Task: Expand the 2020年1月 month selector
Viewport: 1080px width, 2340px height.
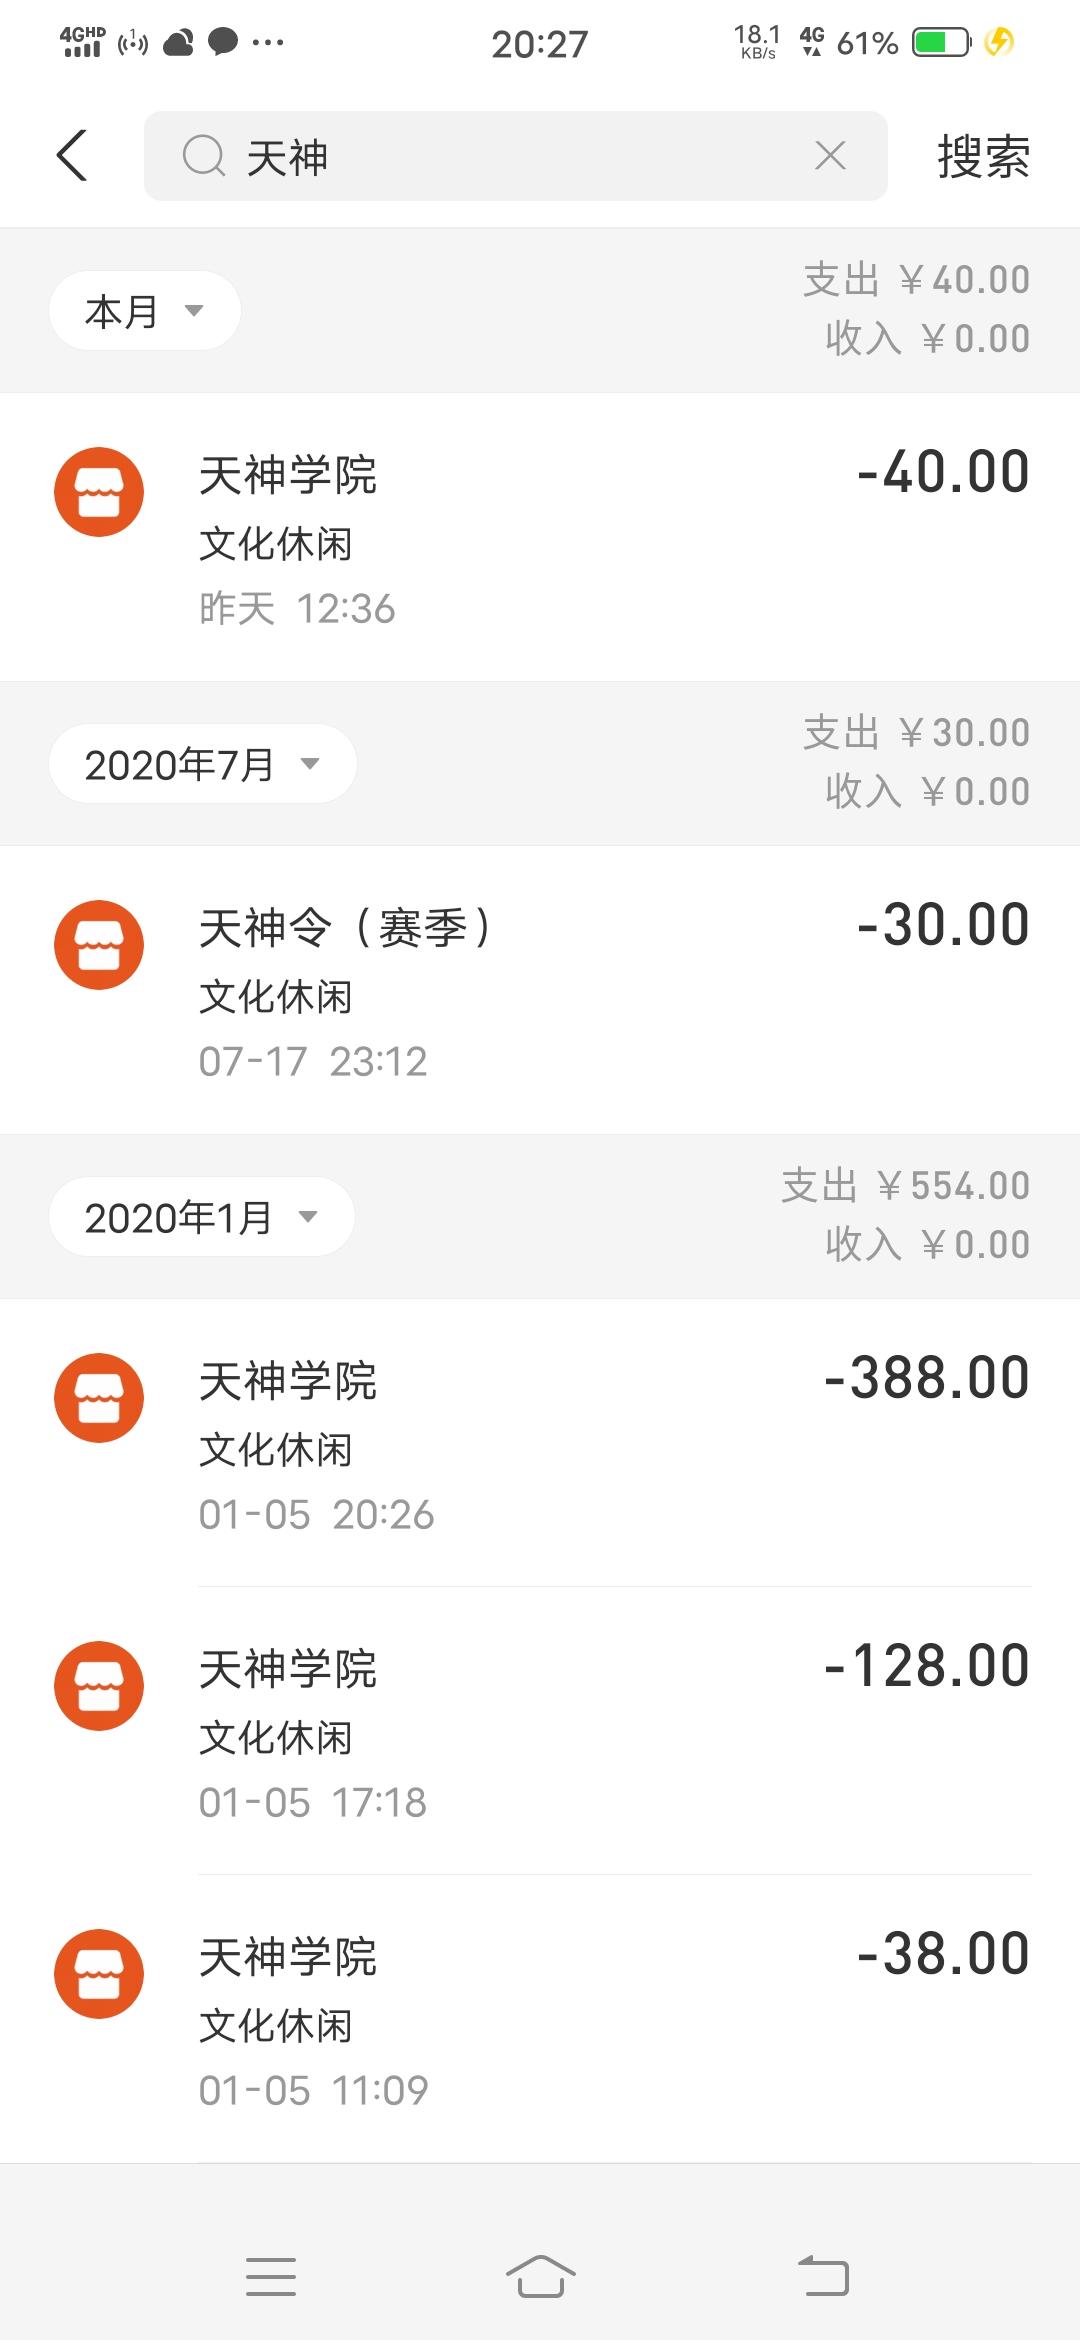Action: coord(202,1217)
